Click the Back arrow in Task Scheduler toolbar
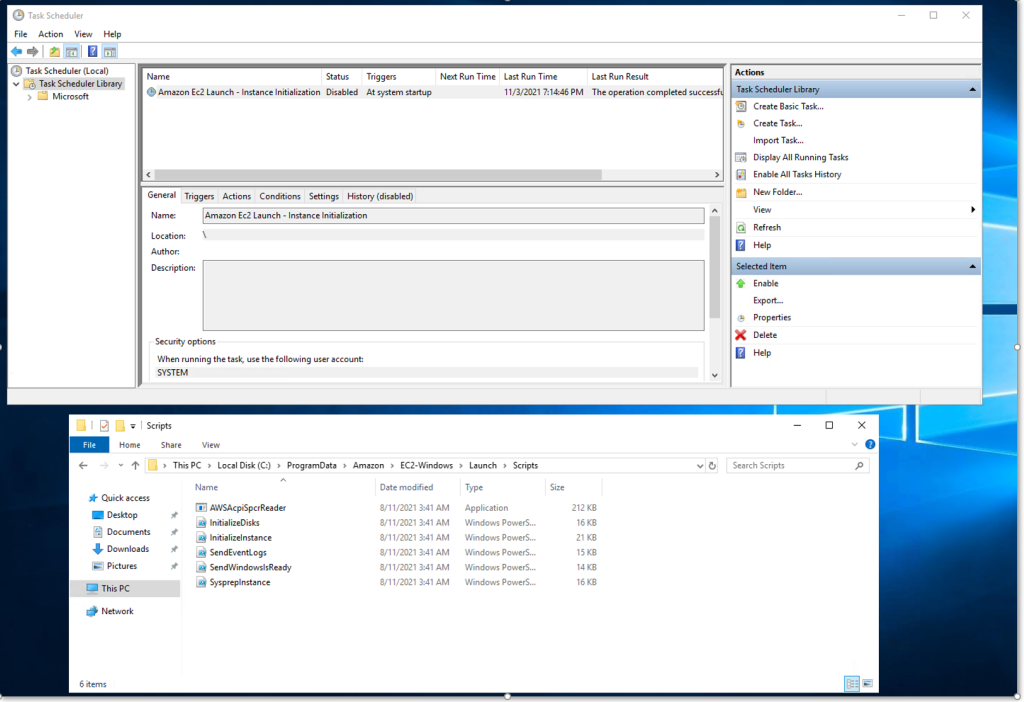This screenshot has height=702, width=1024. [16, 49]
